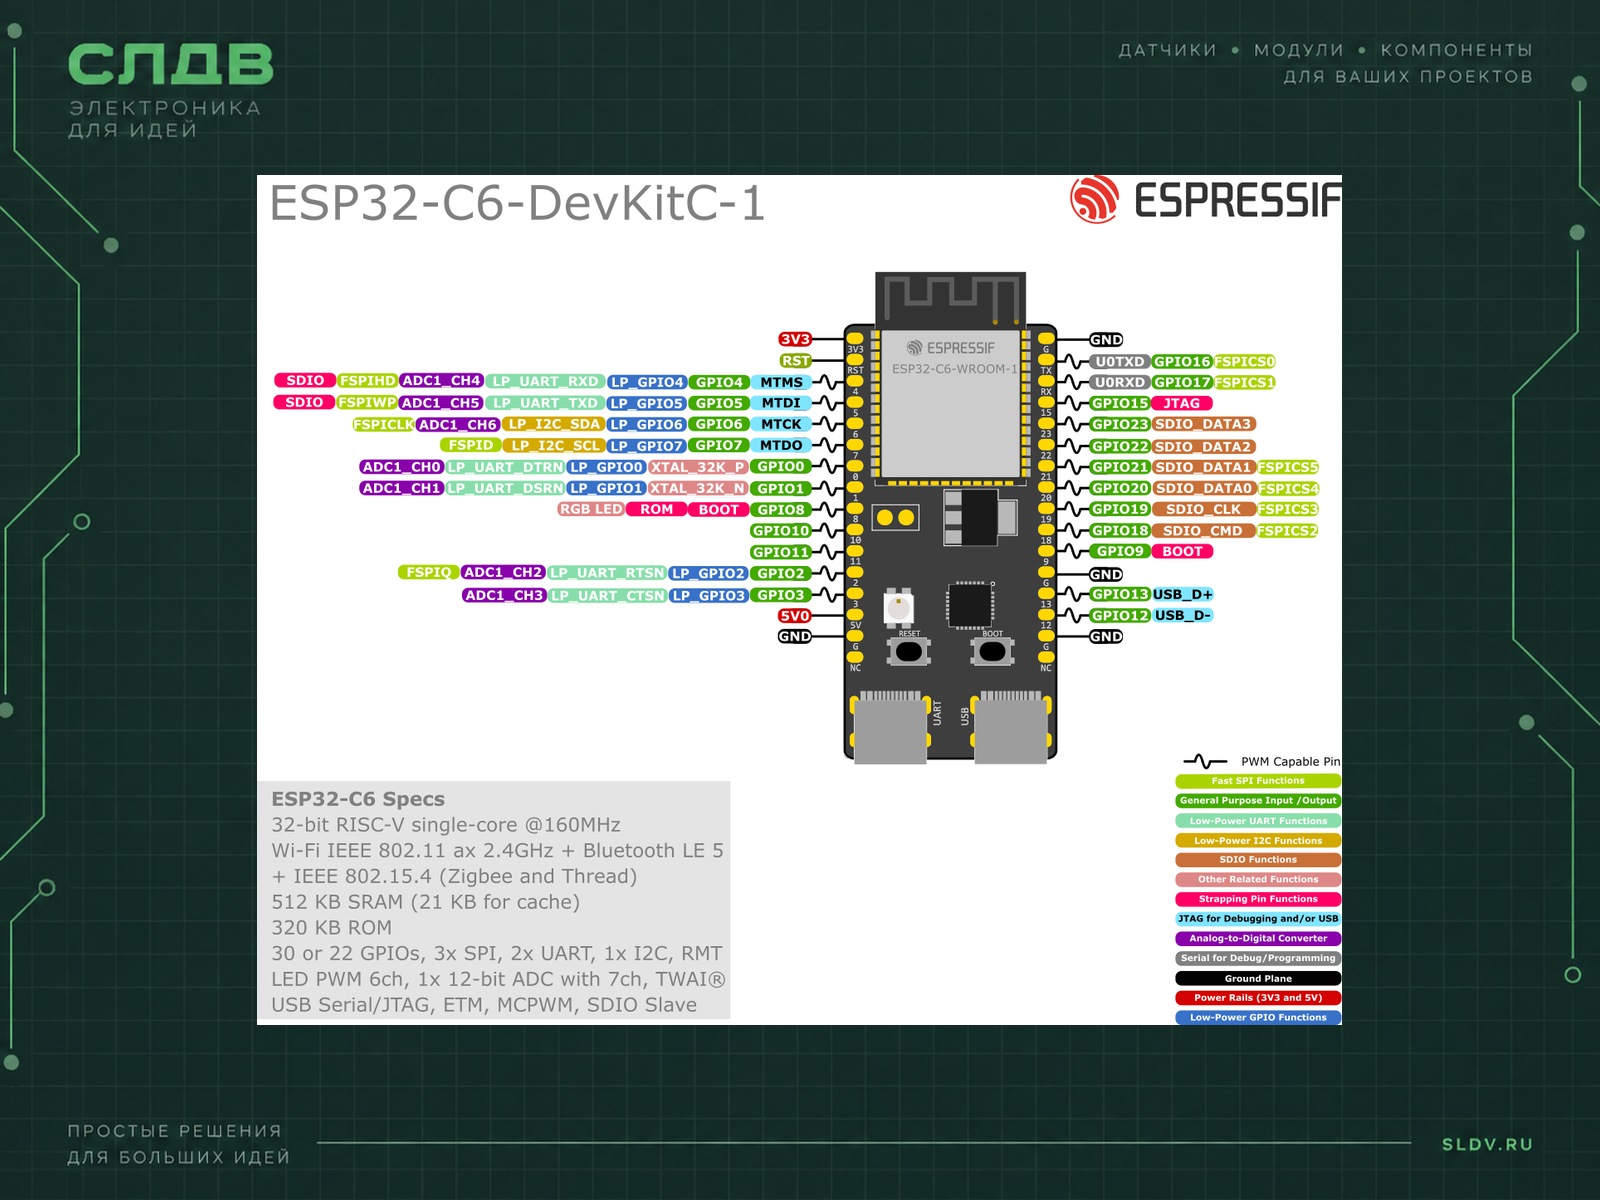The height and width of the screenshot is (1200, 1600).
Task: Select the Low-Power GPIO Functions legend swatch
Action: (1258, 1017)
